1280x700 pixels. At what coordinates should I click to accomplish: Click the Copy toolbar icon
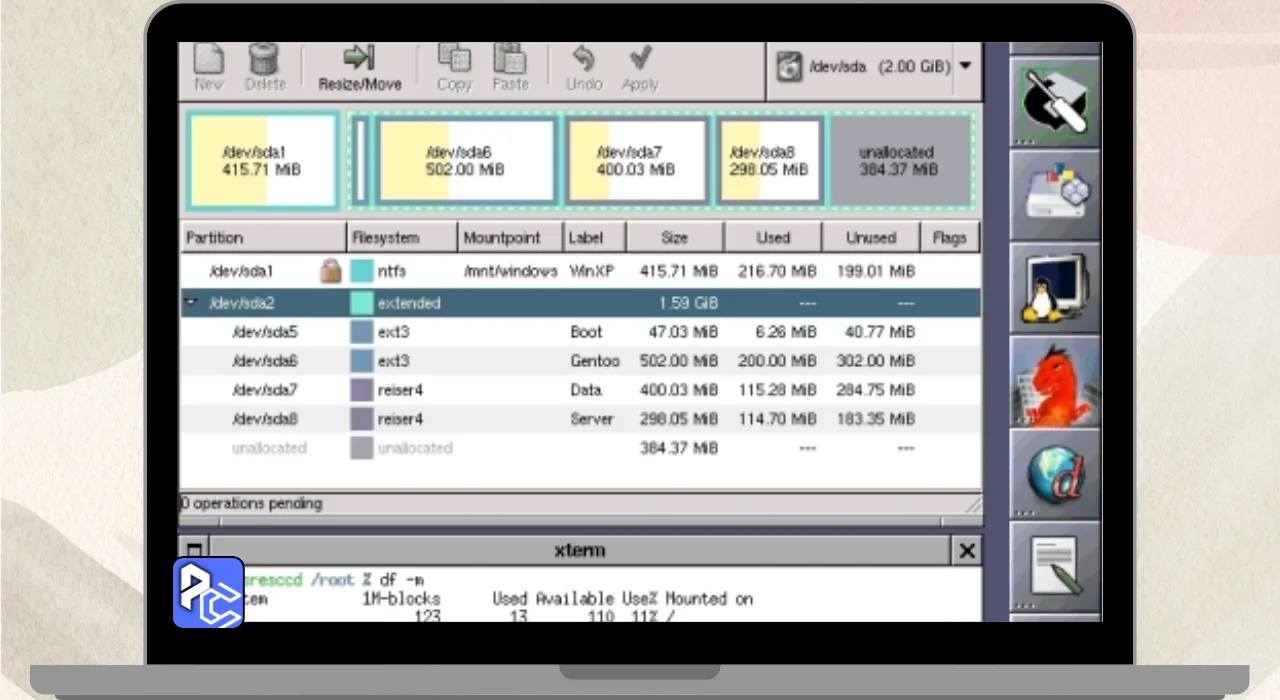tap(454, 58)
